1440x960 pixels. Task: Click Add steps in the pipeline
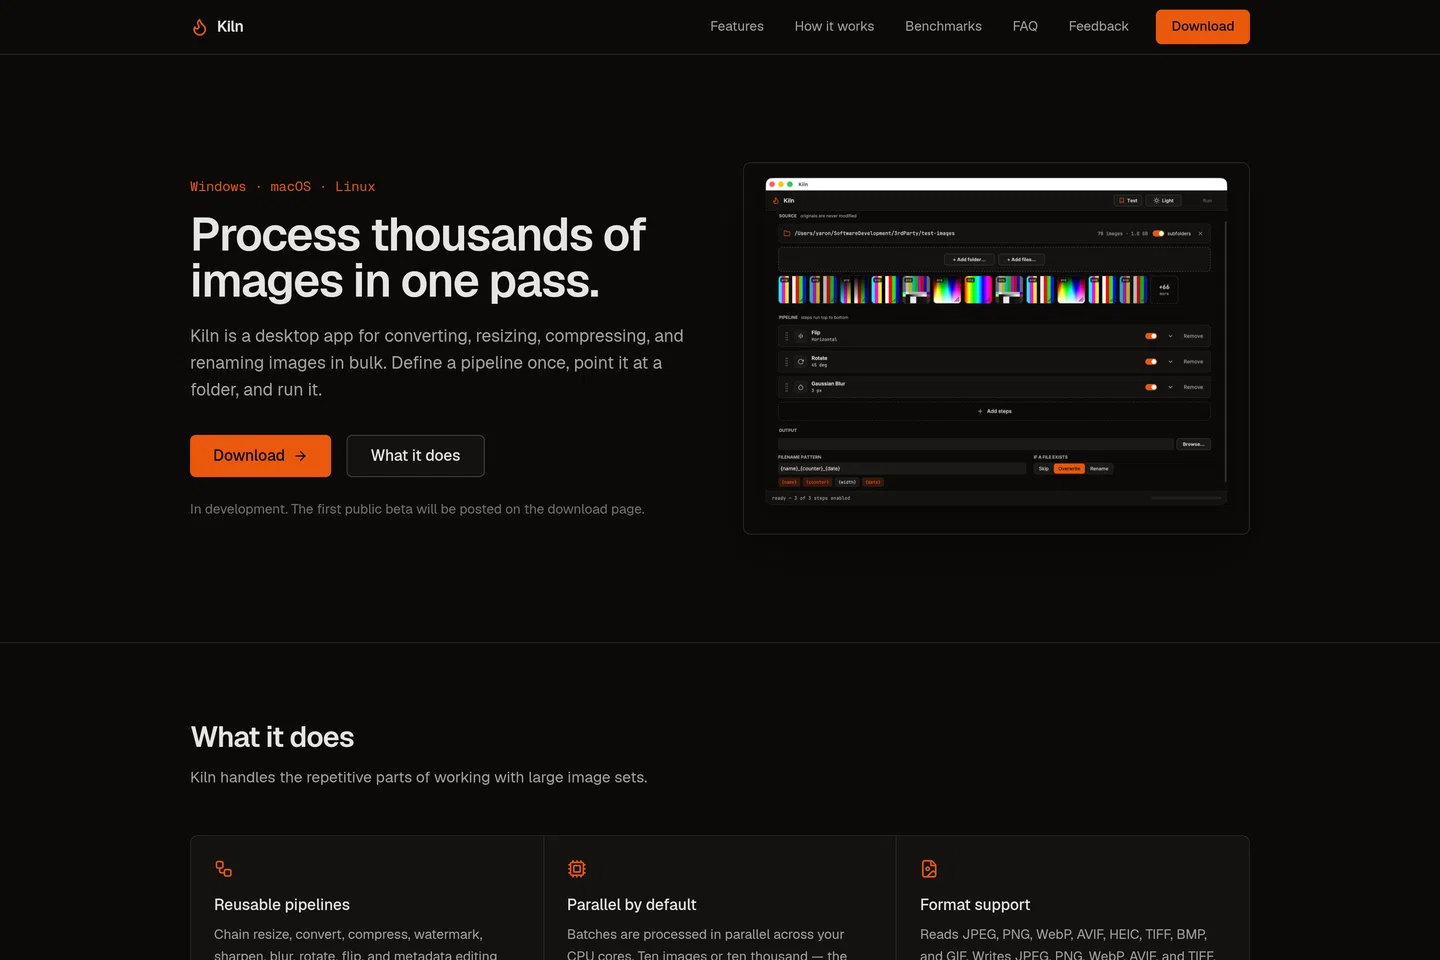(994, 411)
